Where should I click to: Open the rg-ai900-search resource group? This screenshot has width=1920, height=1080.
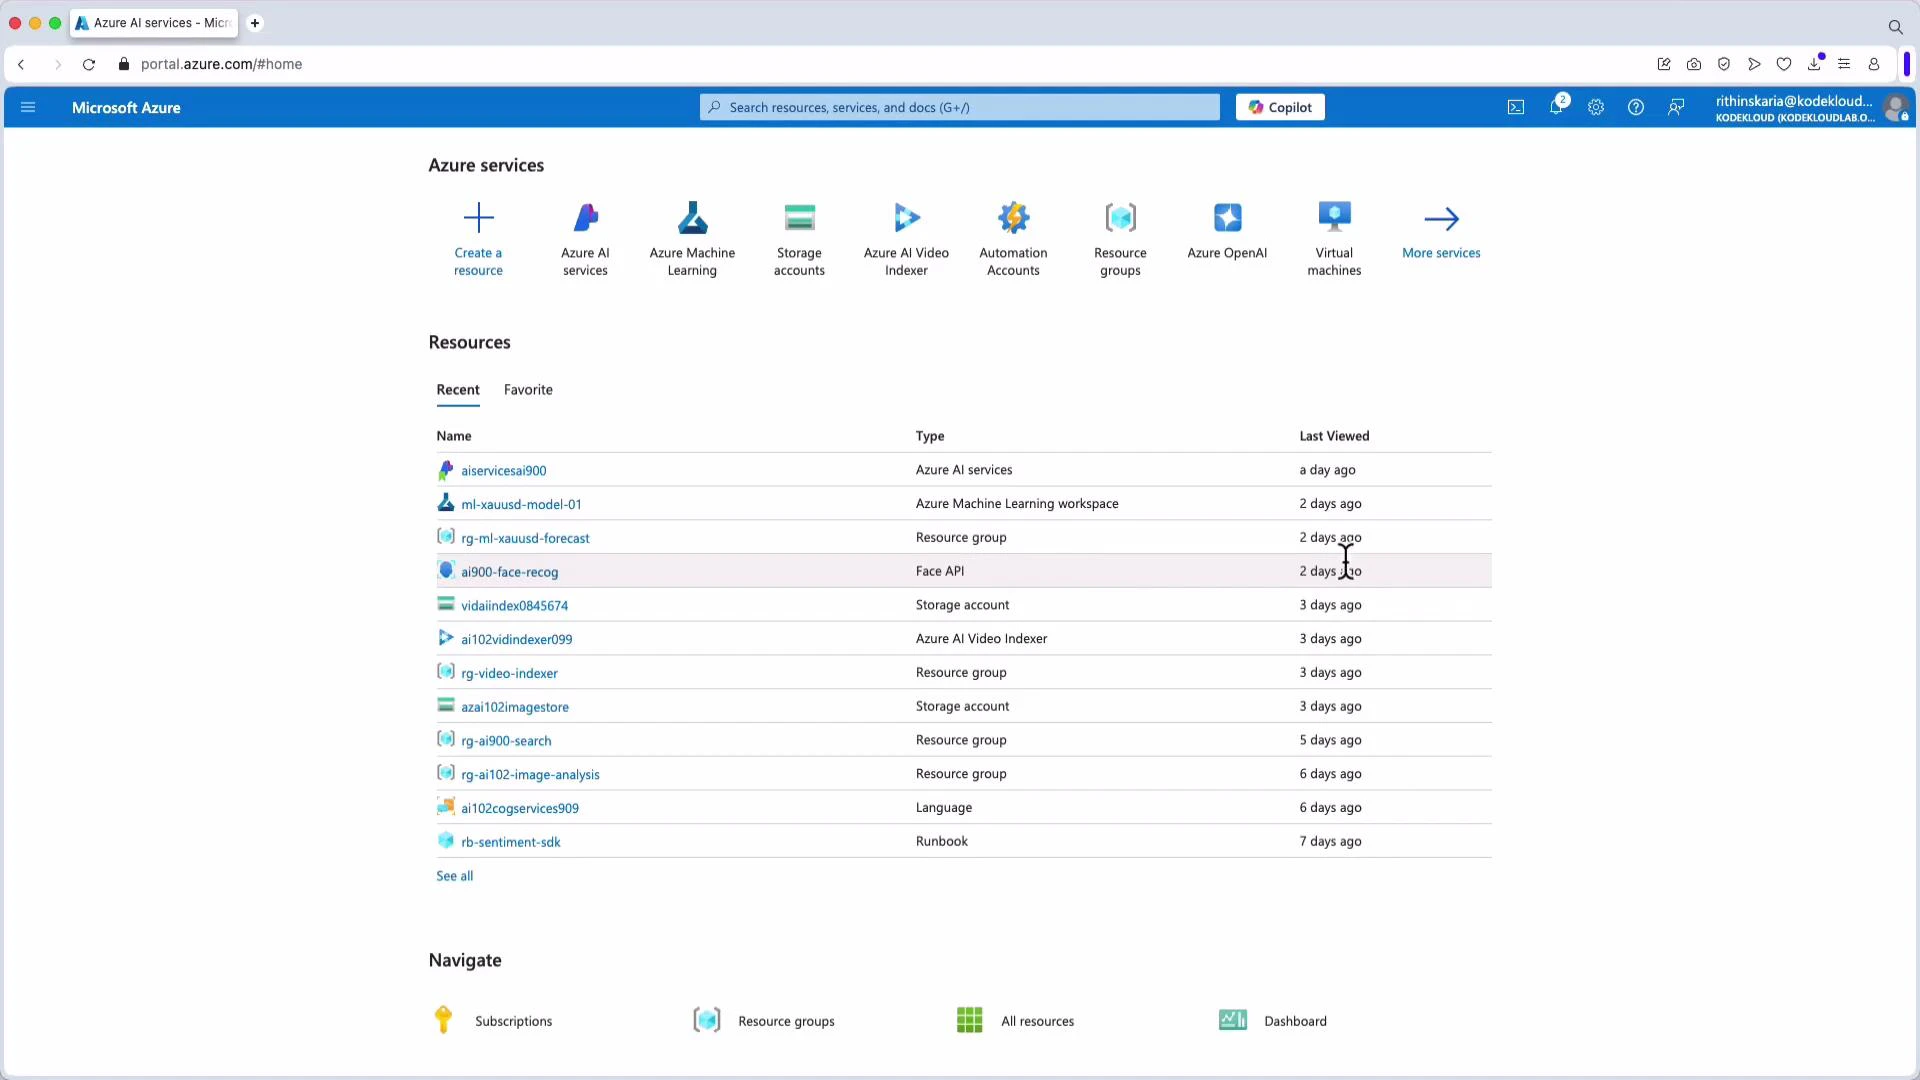(507, 740)
